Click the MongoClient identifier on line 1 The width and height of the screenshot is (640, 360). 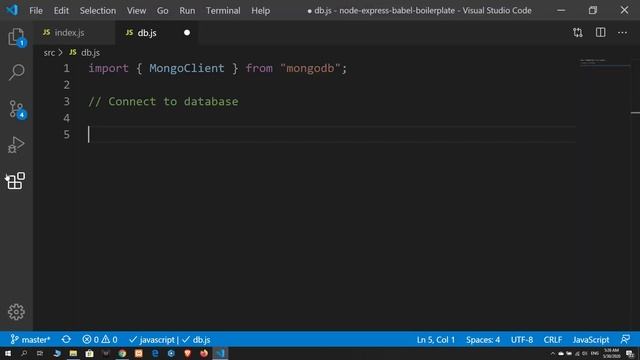(x=187, y=68)
